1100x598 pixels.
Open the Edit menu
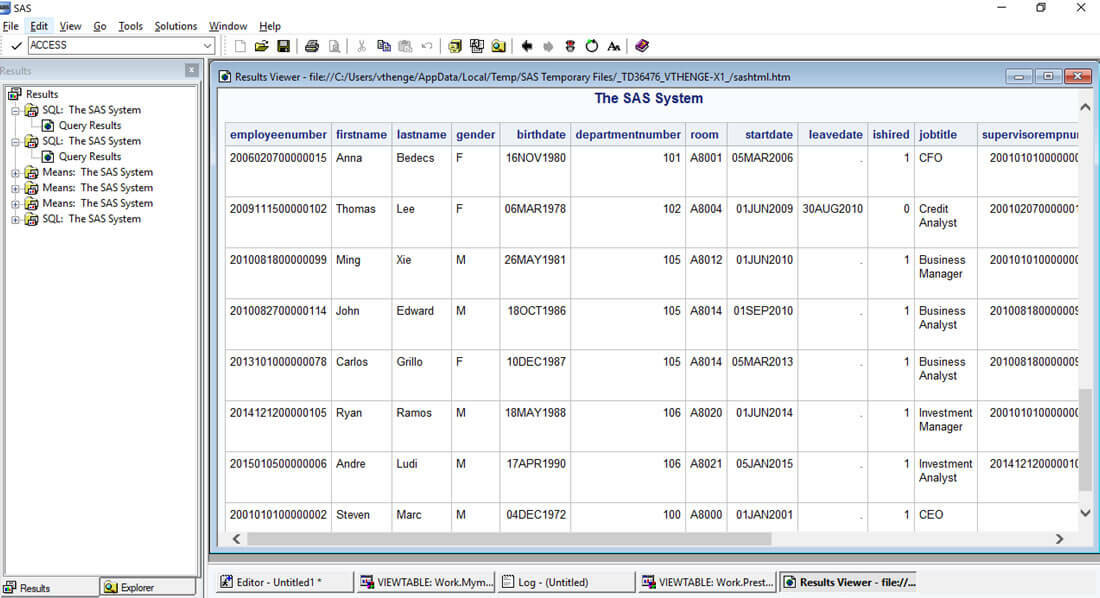39,26
